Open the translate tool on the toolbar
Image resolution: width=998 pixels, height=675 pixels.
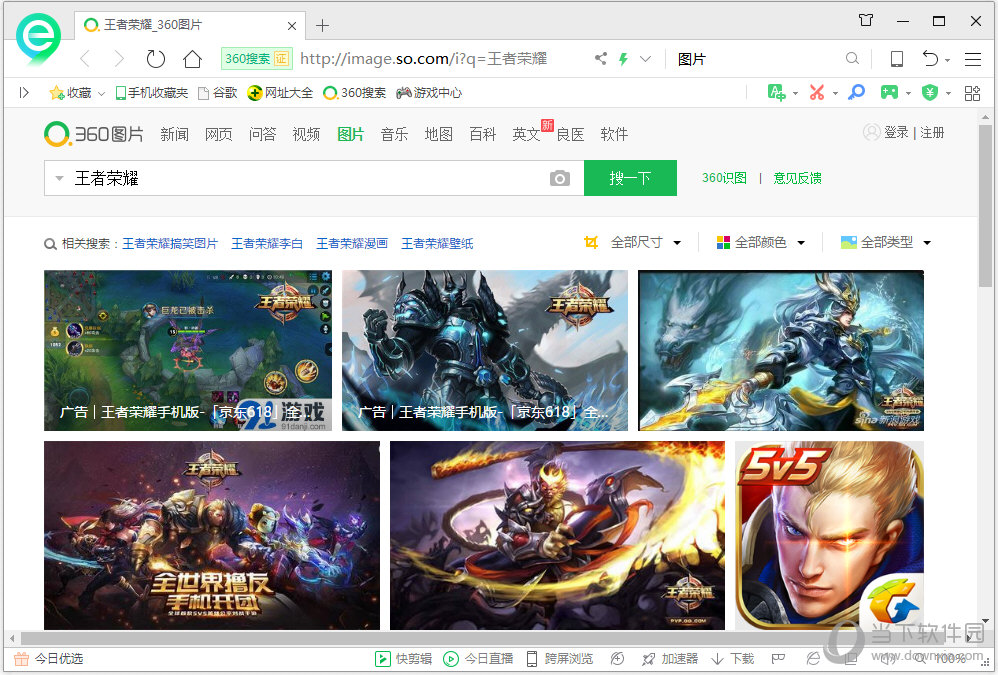(x=775, y=92)
